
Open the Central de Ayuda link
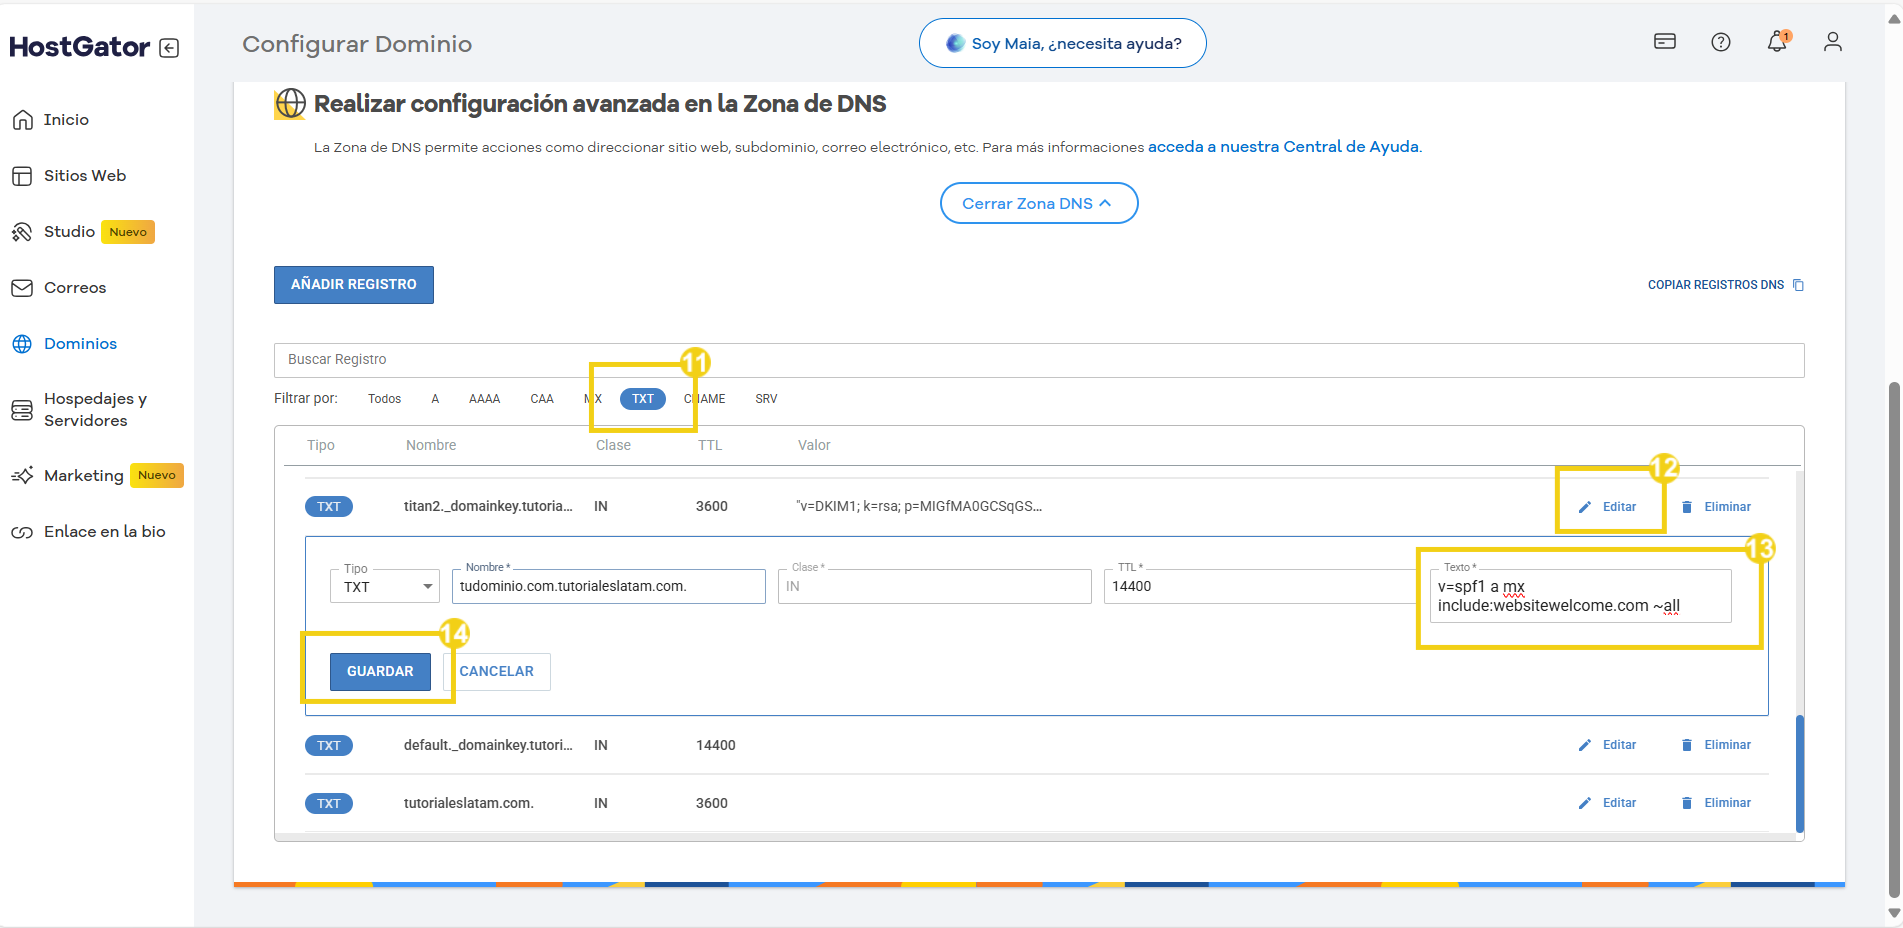(x=1283, y=147)
